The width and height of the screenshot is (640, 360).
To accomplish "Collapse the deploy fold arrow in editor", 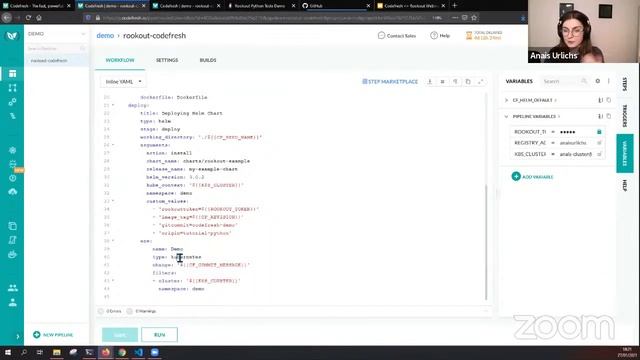I will pos(113,105).
